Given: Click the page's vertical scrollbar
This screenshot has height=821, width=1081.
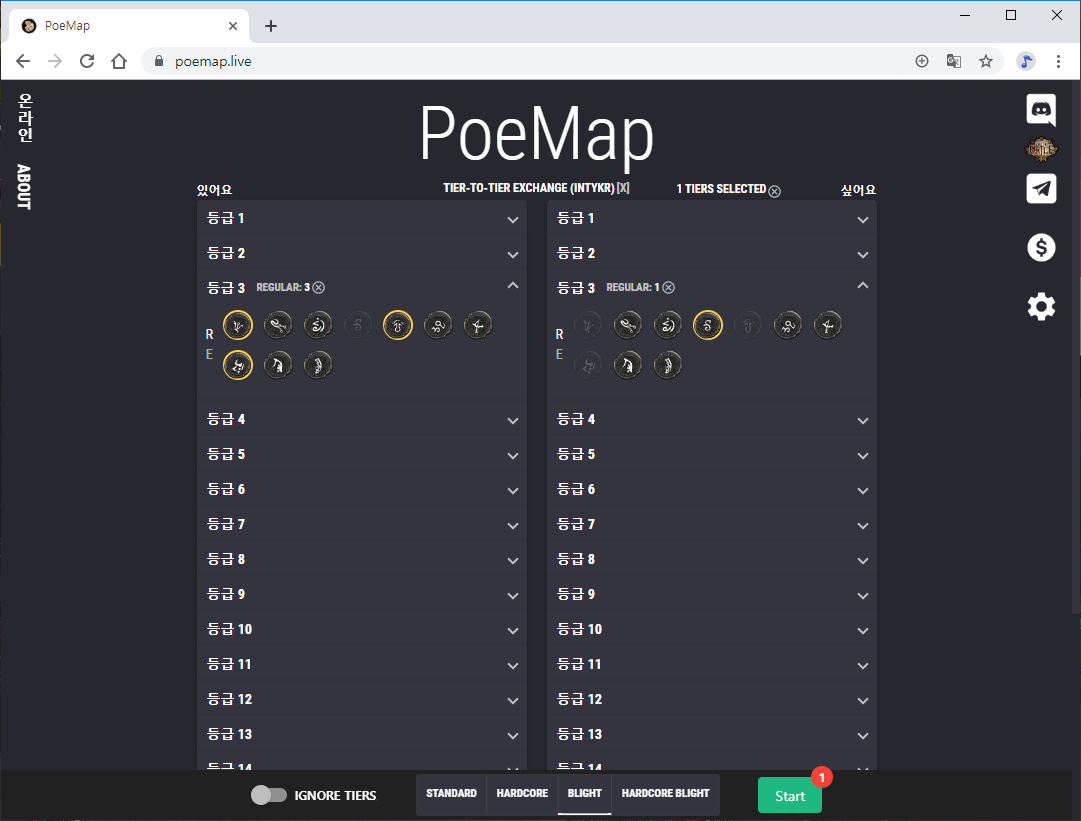Looking at the screenshot, I should pos(1075,345).
